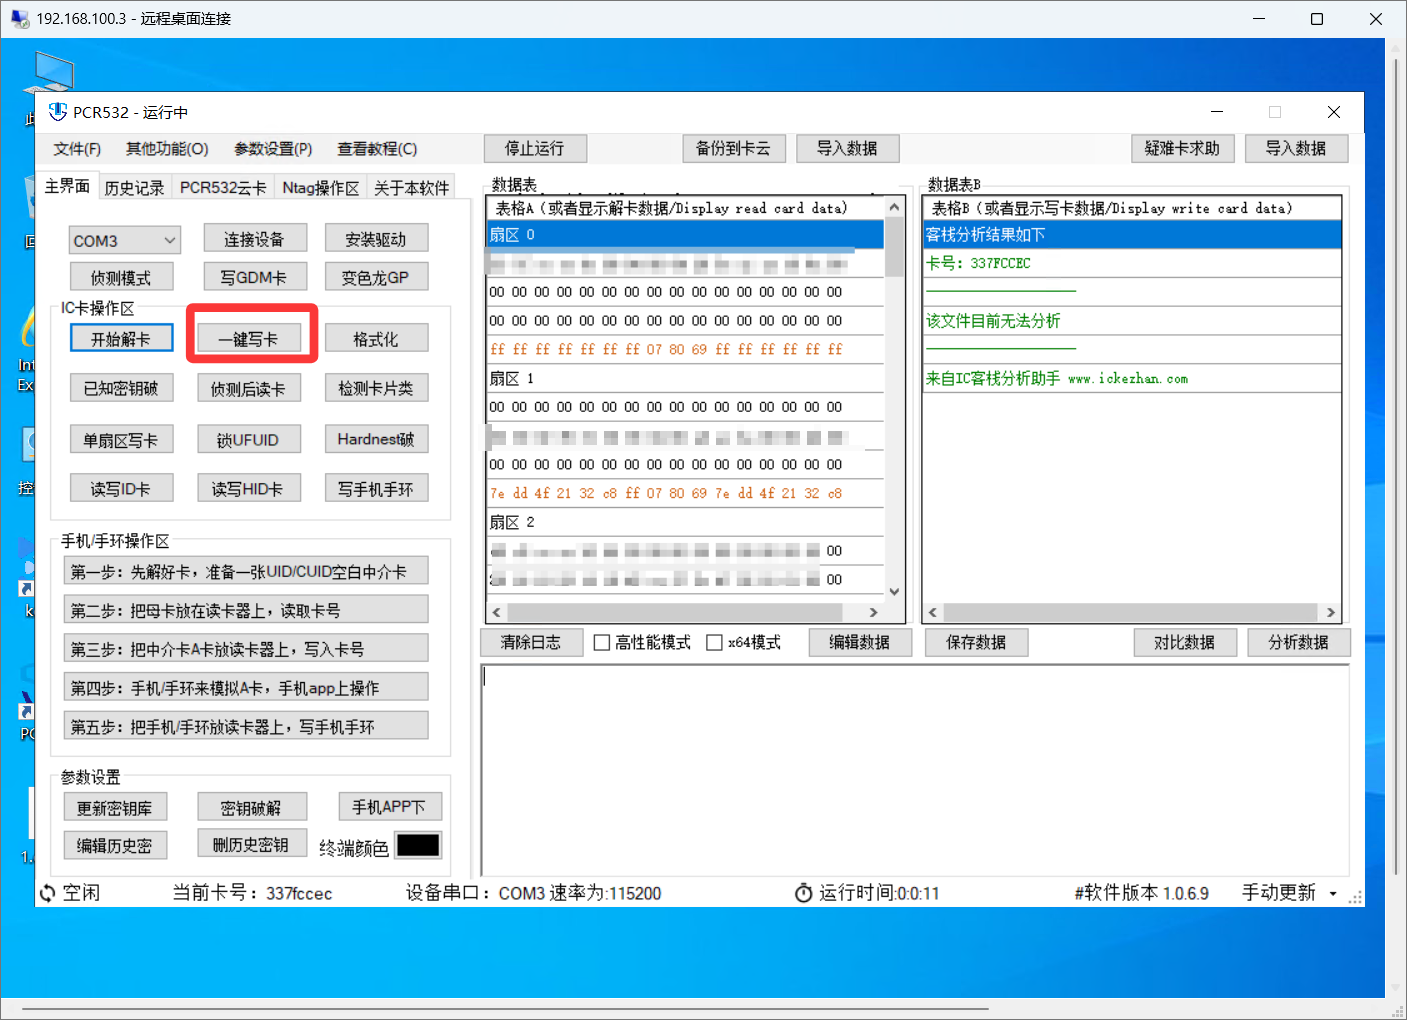Click the 停止运行 button
The height and width of the screenshot is (1020, 1407).
click(535, 149)
